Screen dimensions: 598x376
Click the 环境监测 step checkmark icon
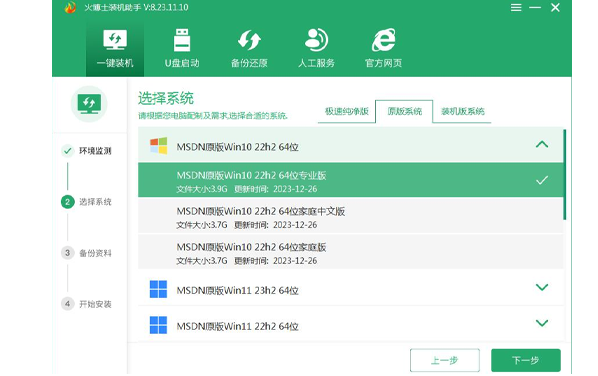[x=68, y=151]
